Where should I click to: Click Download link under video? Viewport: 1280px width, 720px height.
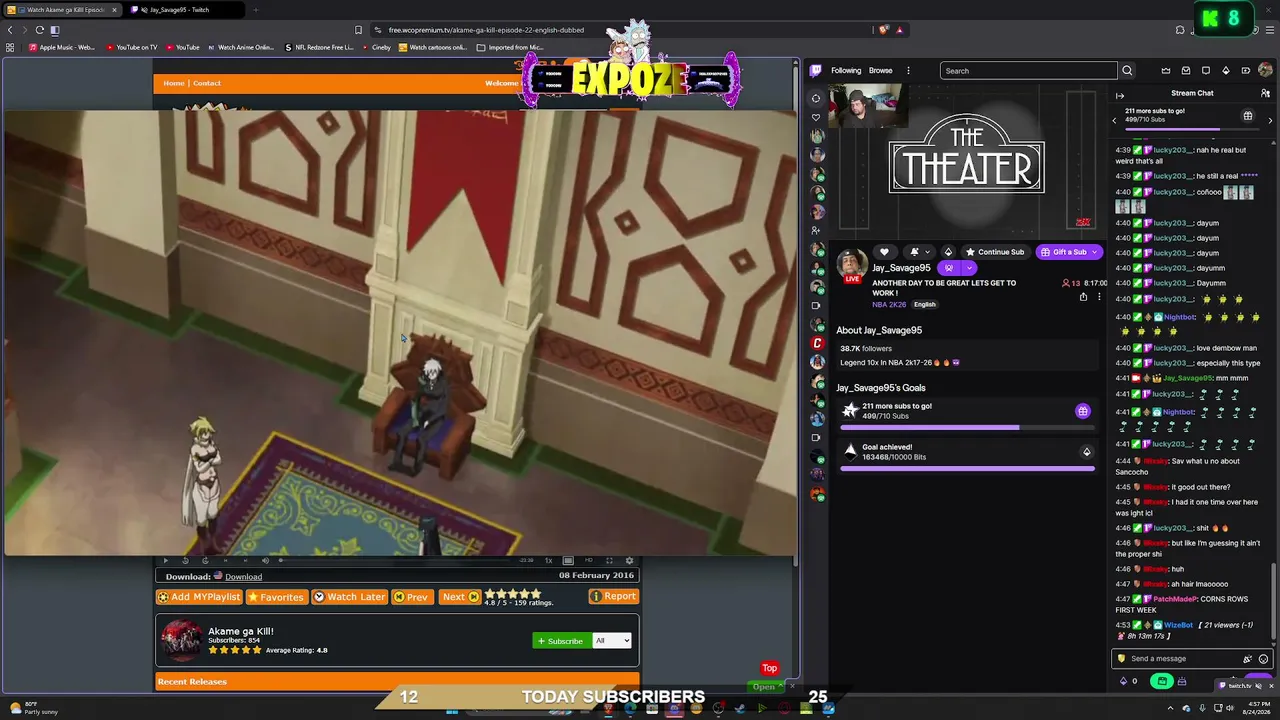[243, 577]
